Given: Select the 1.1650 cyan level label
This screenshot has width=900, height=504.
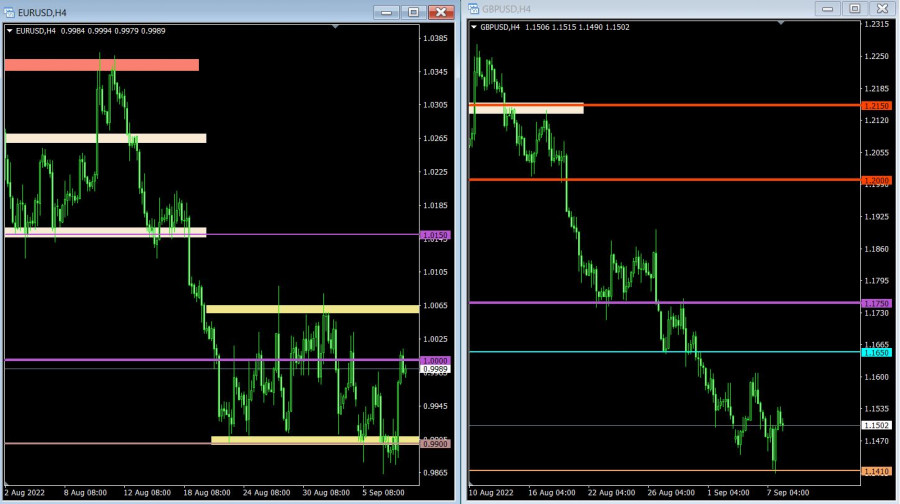Looking at the screenshot, I should [x=876, y=352].
